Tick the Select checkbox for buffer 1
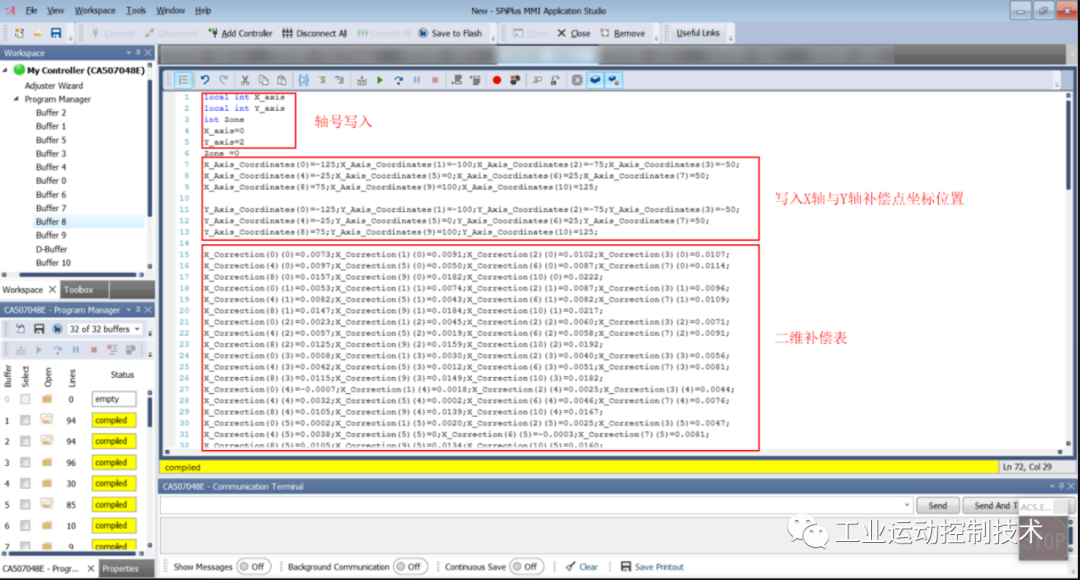Viewport: 1080px width, 580px height. (25, 420)
